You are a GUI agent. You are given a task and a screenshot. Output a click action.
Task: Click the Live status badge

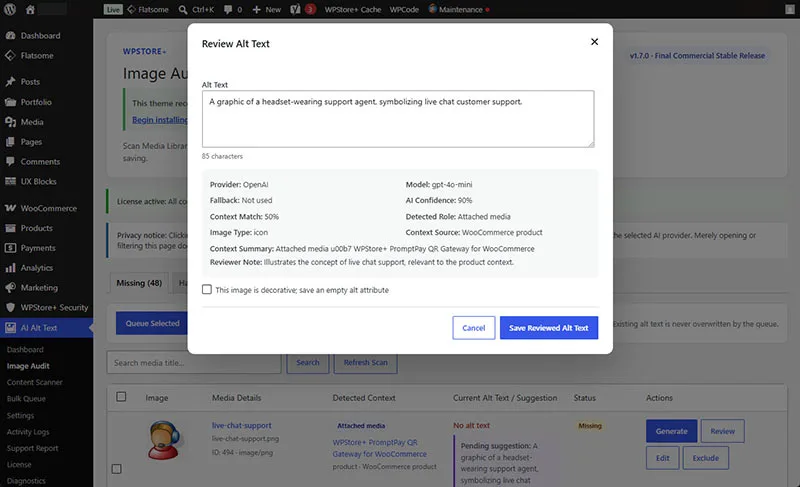pyautogui.click(x=113, y=9)
